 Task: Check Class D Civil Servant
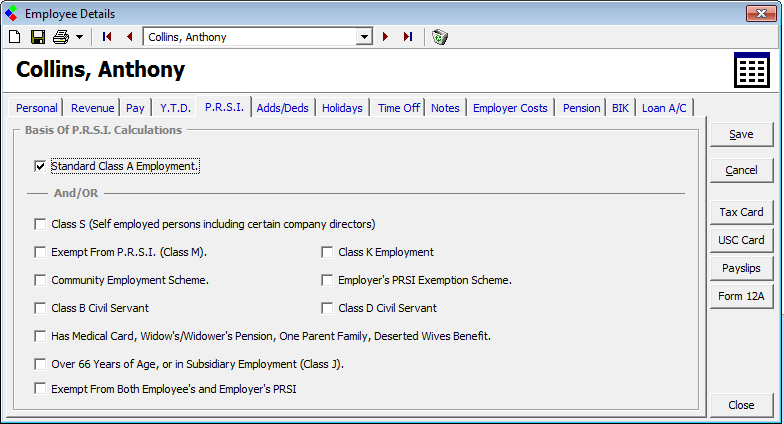pyautogui.click(x=327, y=308)
